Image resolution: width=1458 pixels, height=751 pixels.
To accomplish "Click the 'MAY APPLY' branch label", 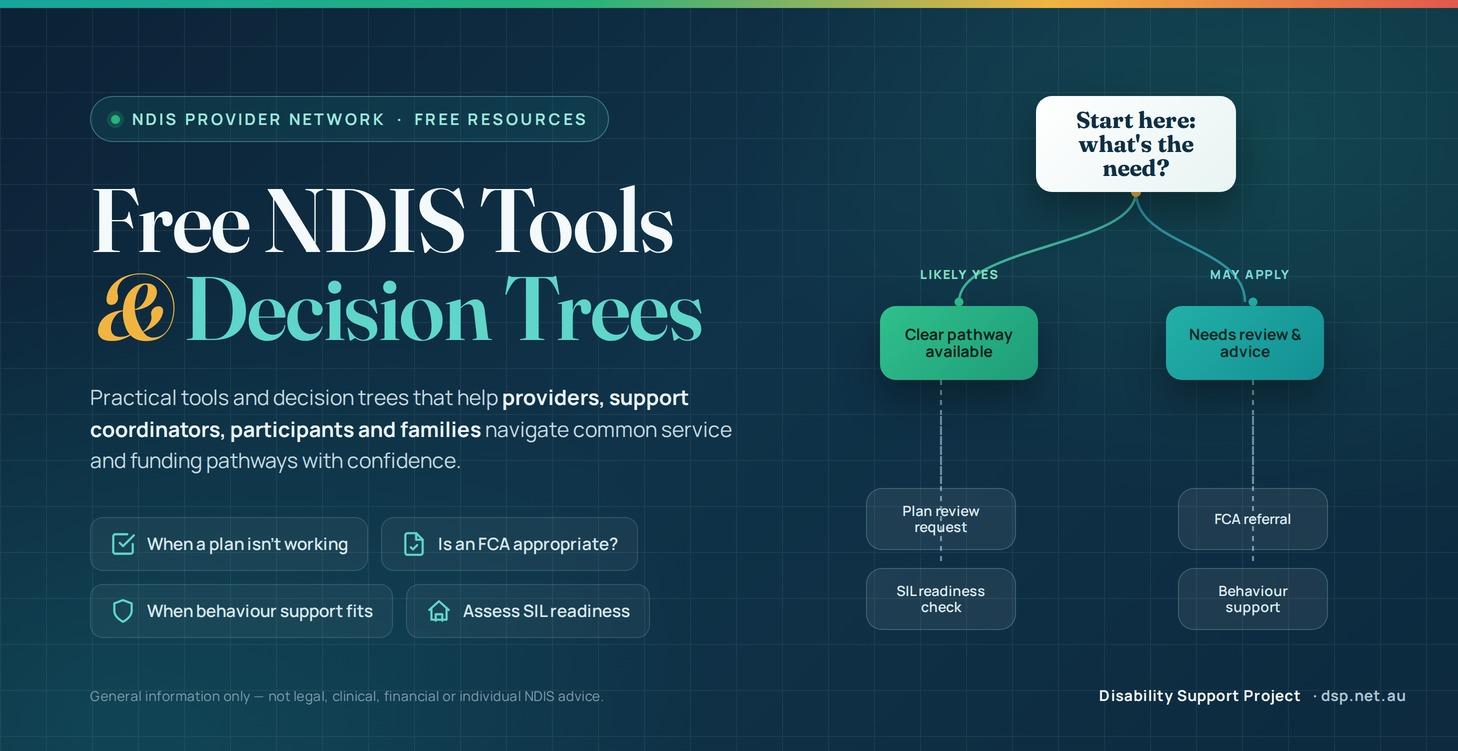I will pyautogui.click(x=1250, y=274).
